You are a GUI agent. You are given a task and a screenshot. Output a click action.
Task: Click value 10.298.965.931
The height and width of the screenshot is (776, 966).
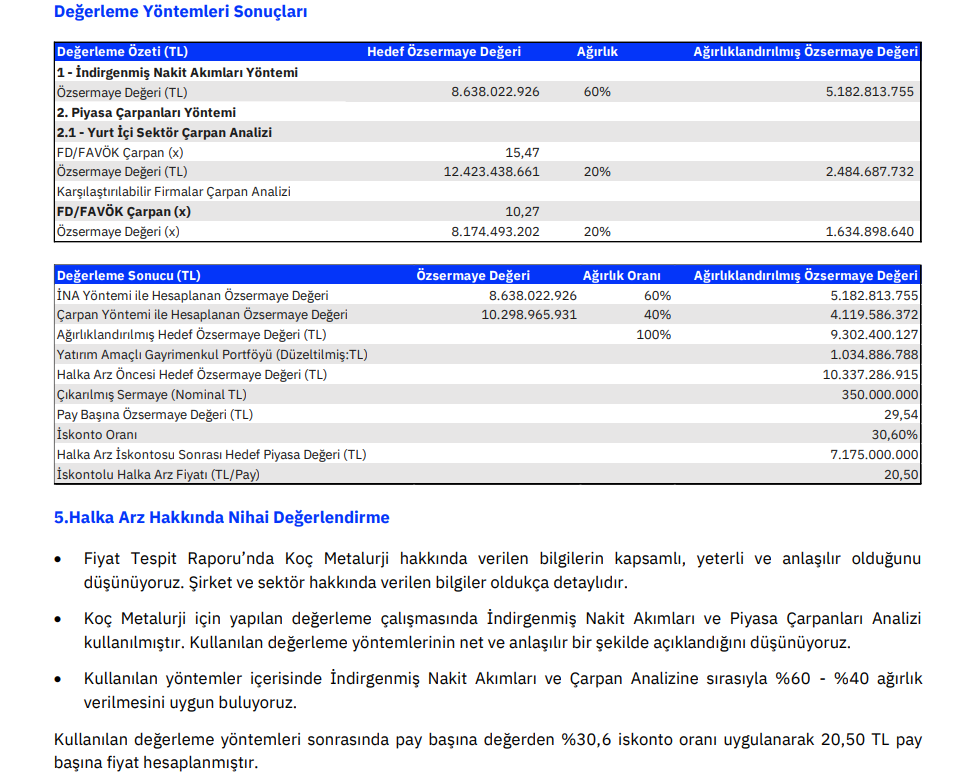click(529, 315)
